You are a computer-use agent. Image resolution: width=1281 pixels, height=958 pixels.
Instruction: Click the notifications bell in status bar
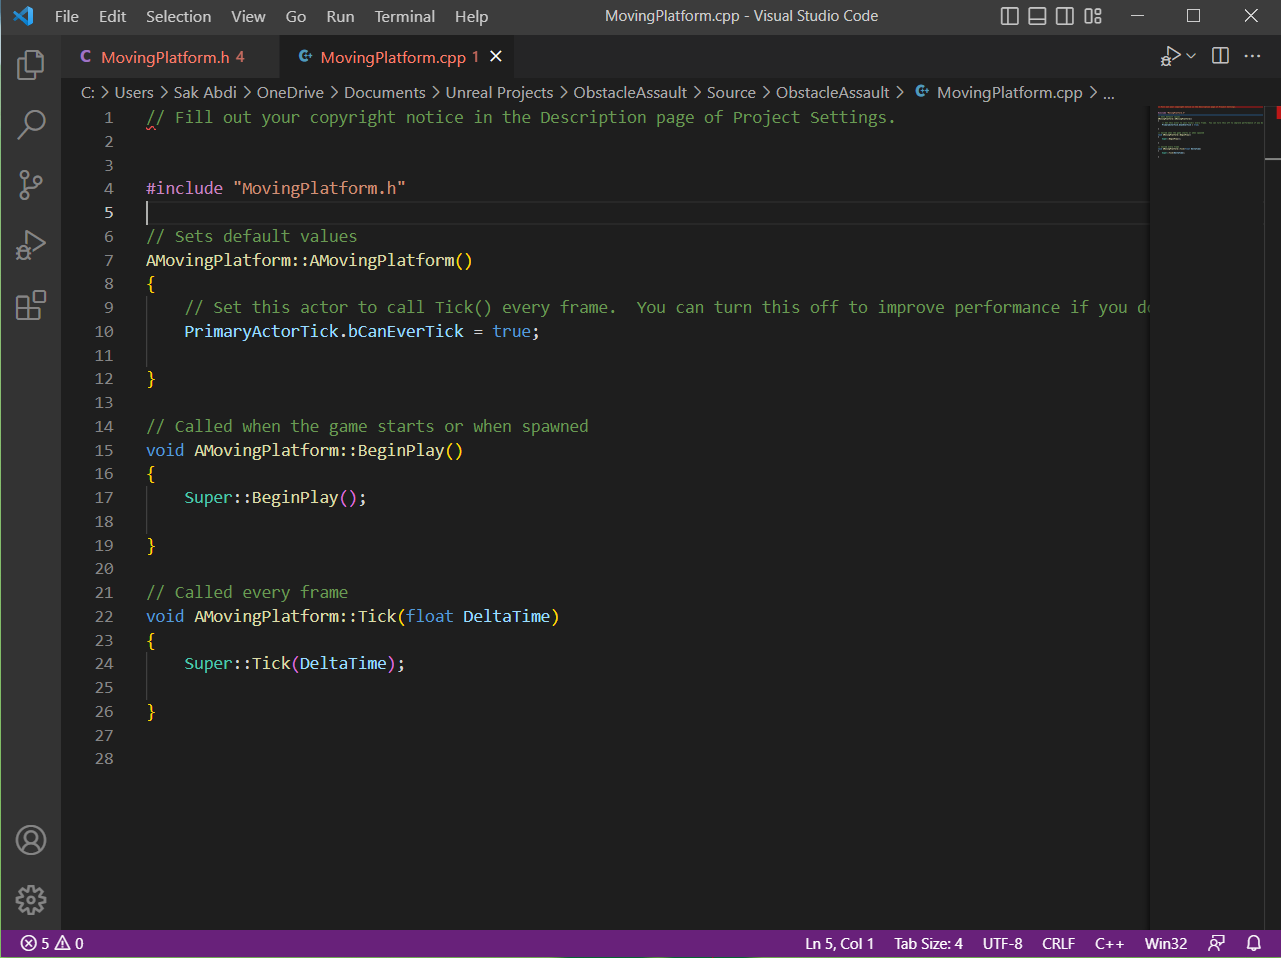1253,943
